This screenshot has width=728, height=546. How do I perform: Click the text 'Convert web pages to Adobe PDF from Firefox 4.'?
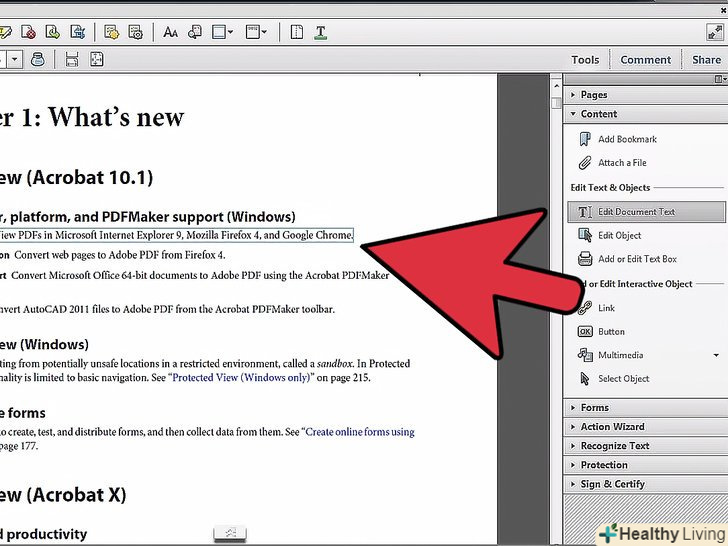[x=120, y=255]
